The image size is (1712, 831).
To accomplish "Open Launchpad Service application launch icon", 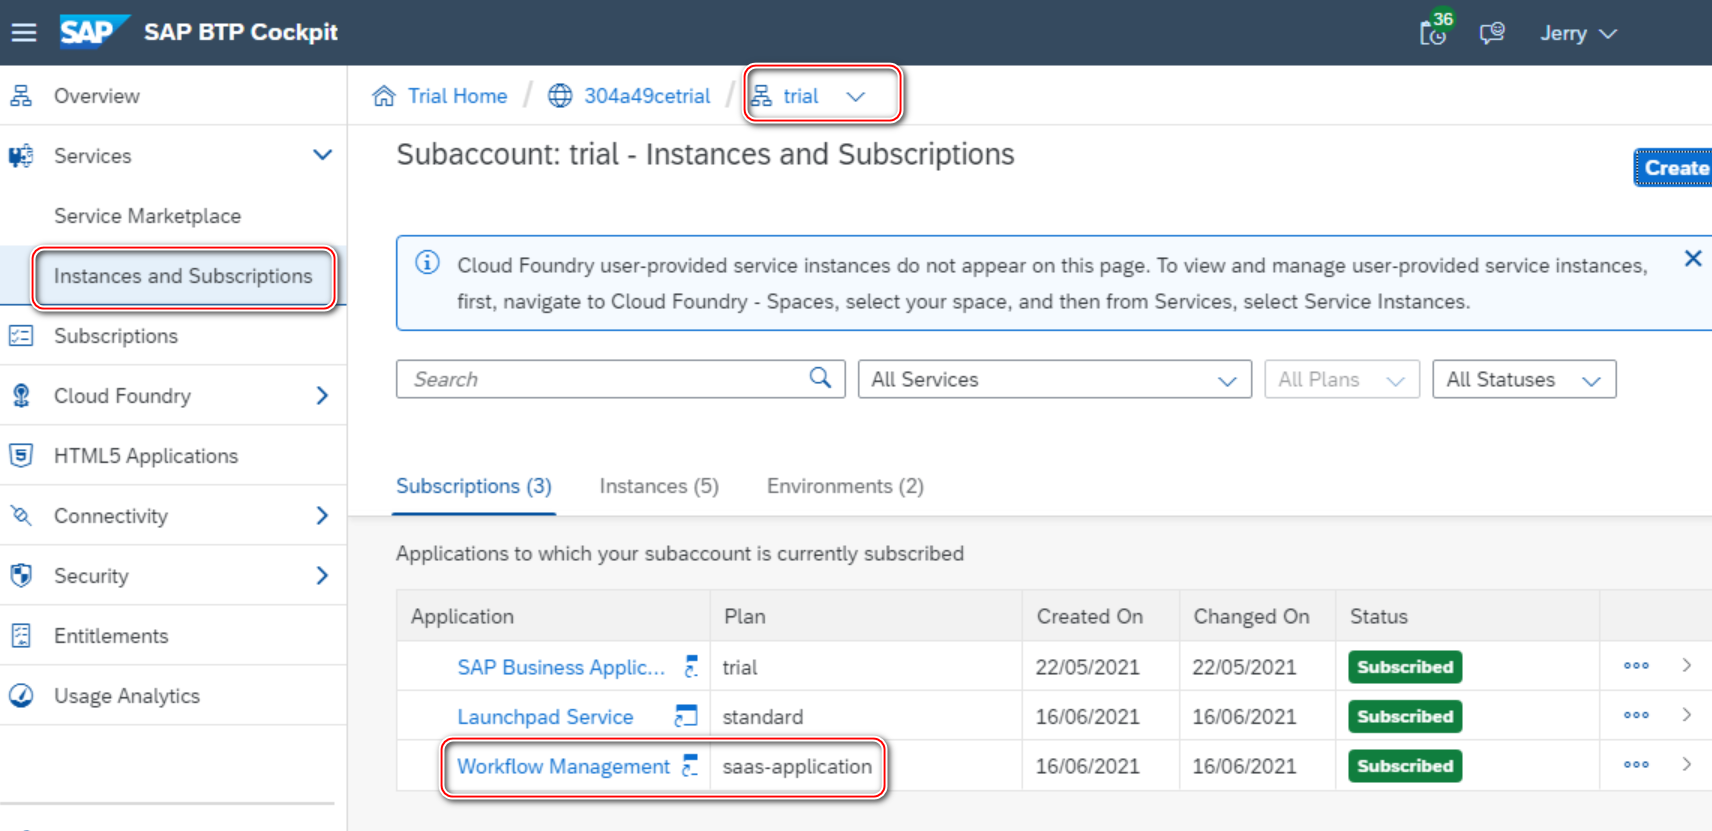I will (x=686, y=716).
